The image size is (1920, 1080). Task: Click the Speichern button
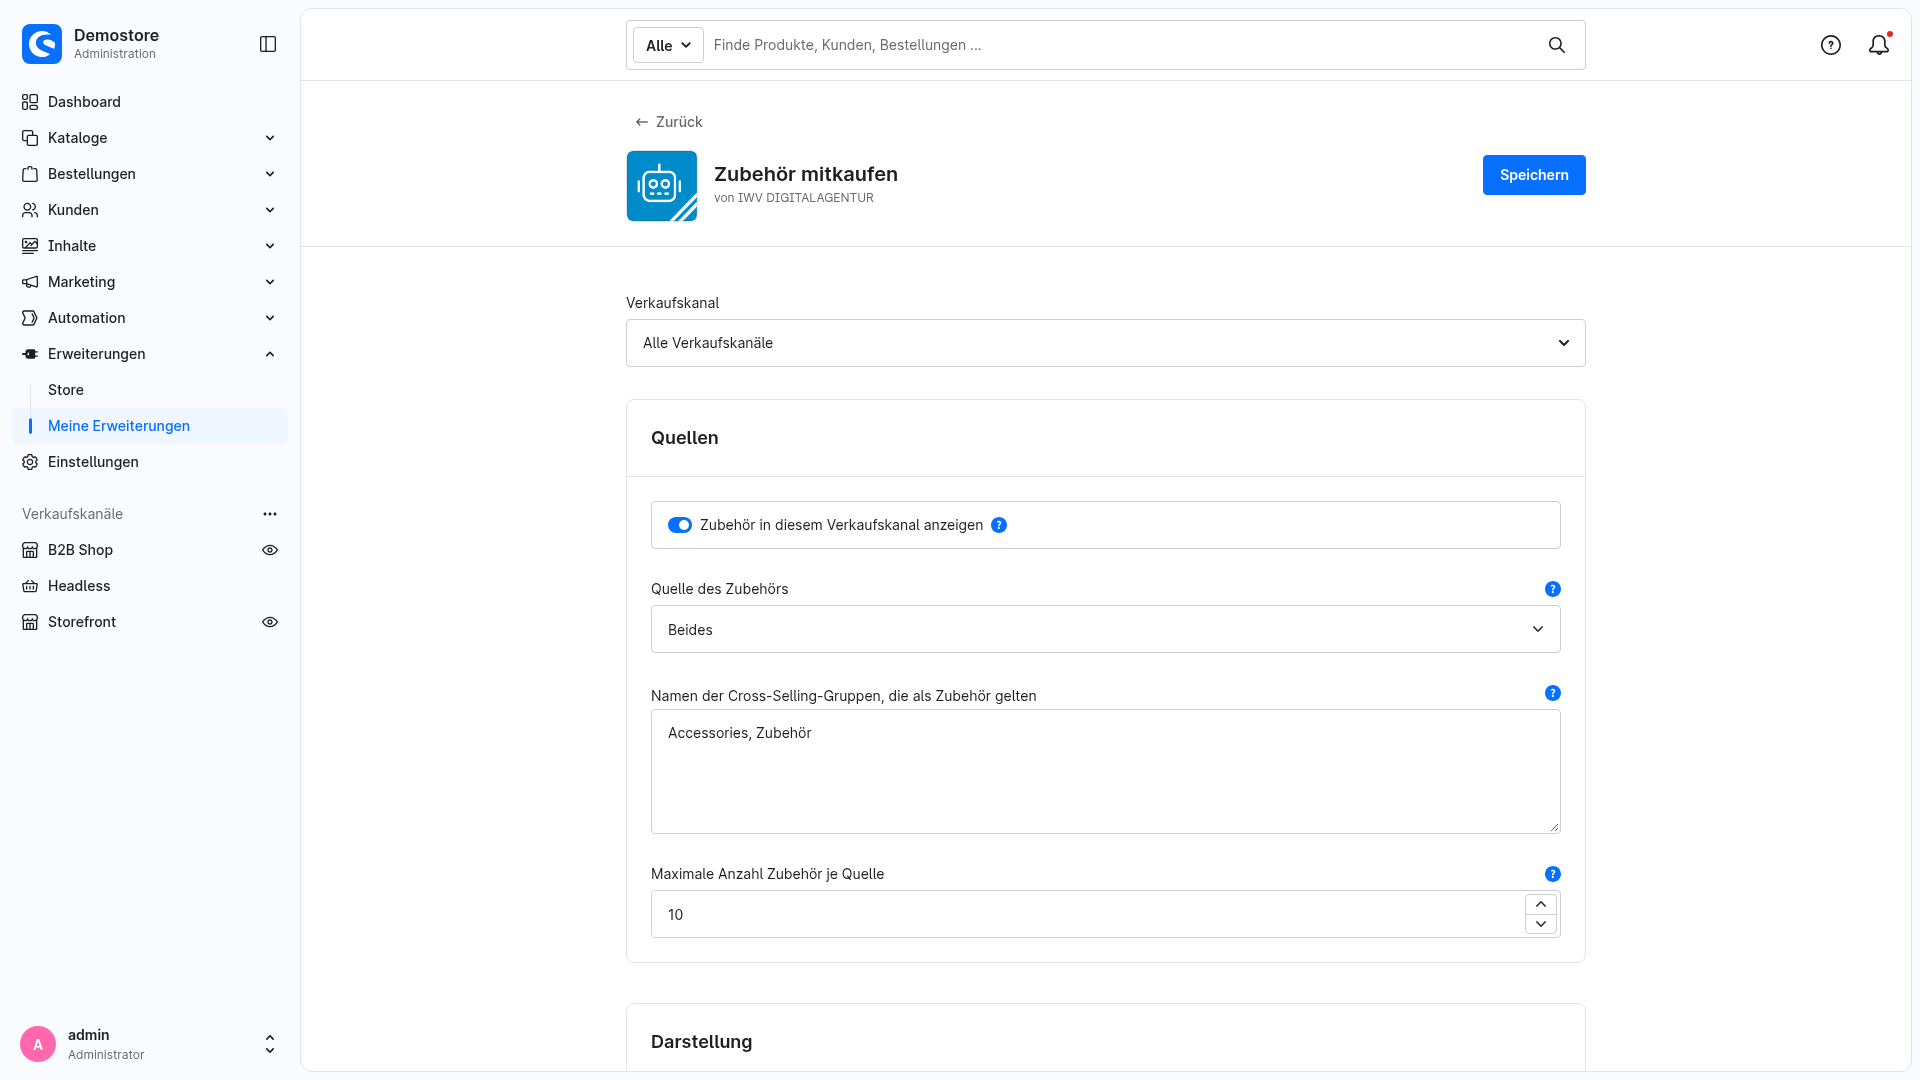1534,175
